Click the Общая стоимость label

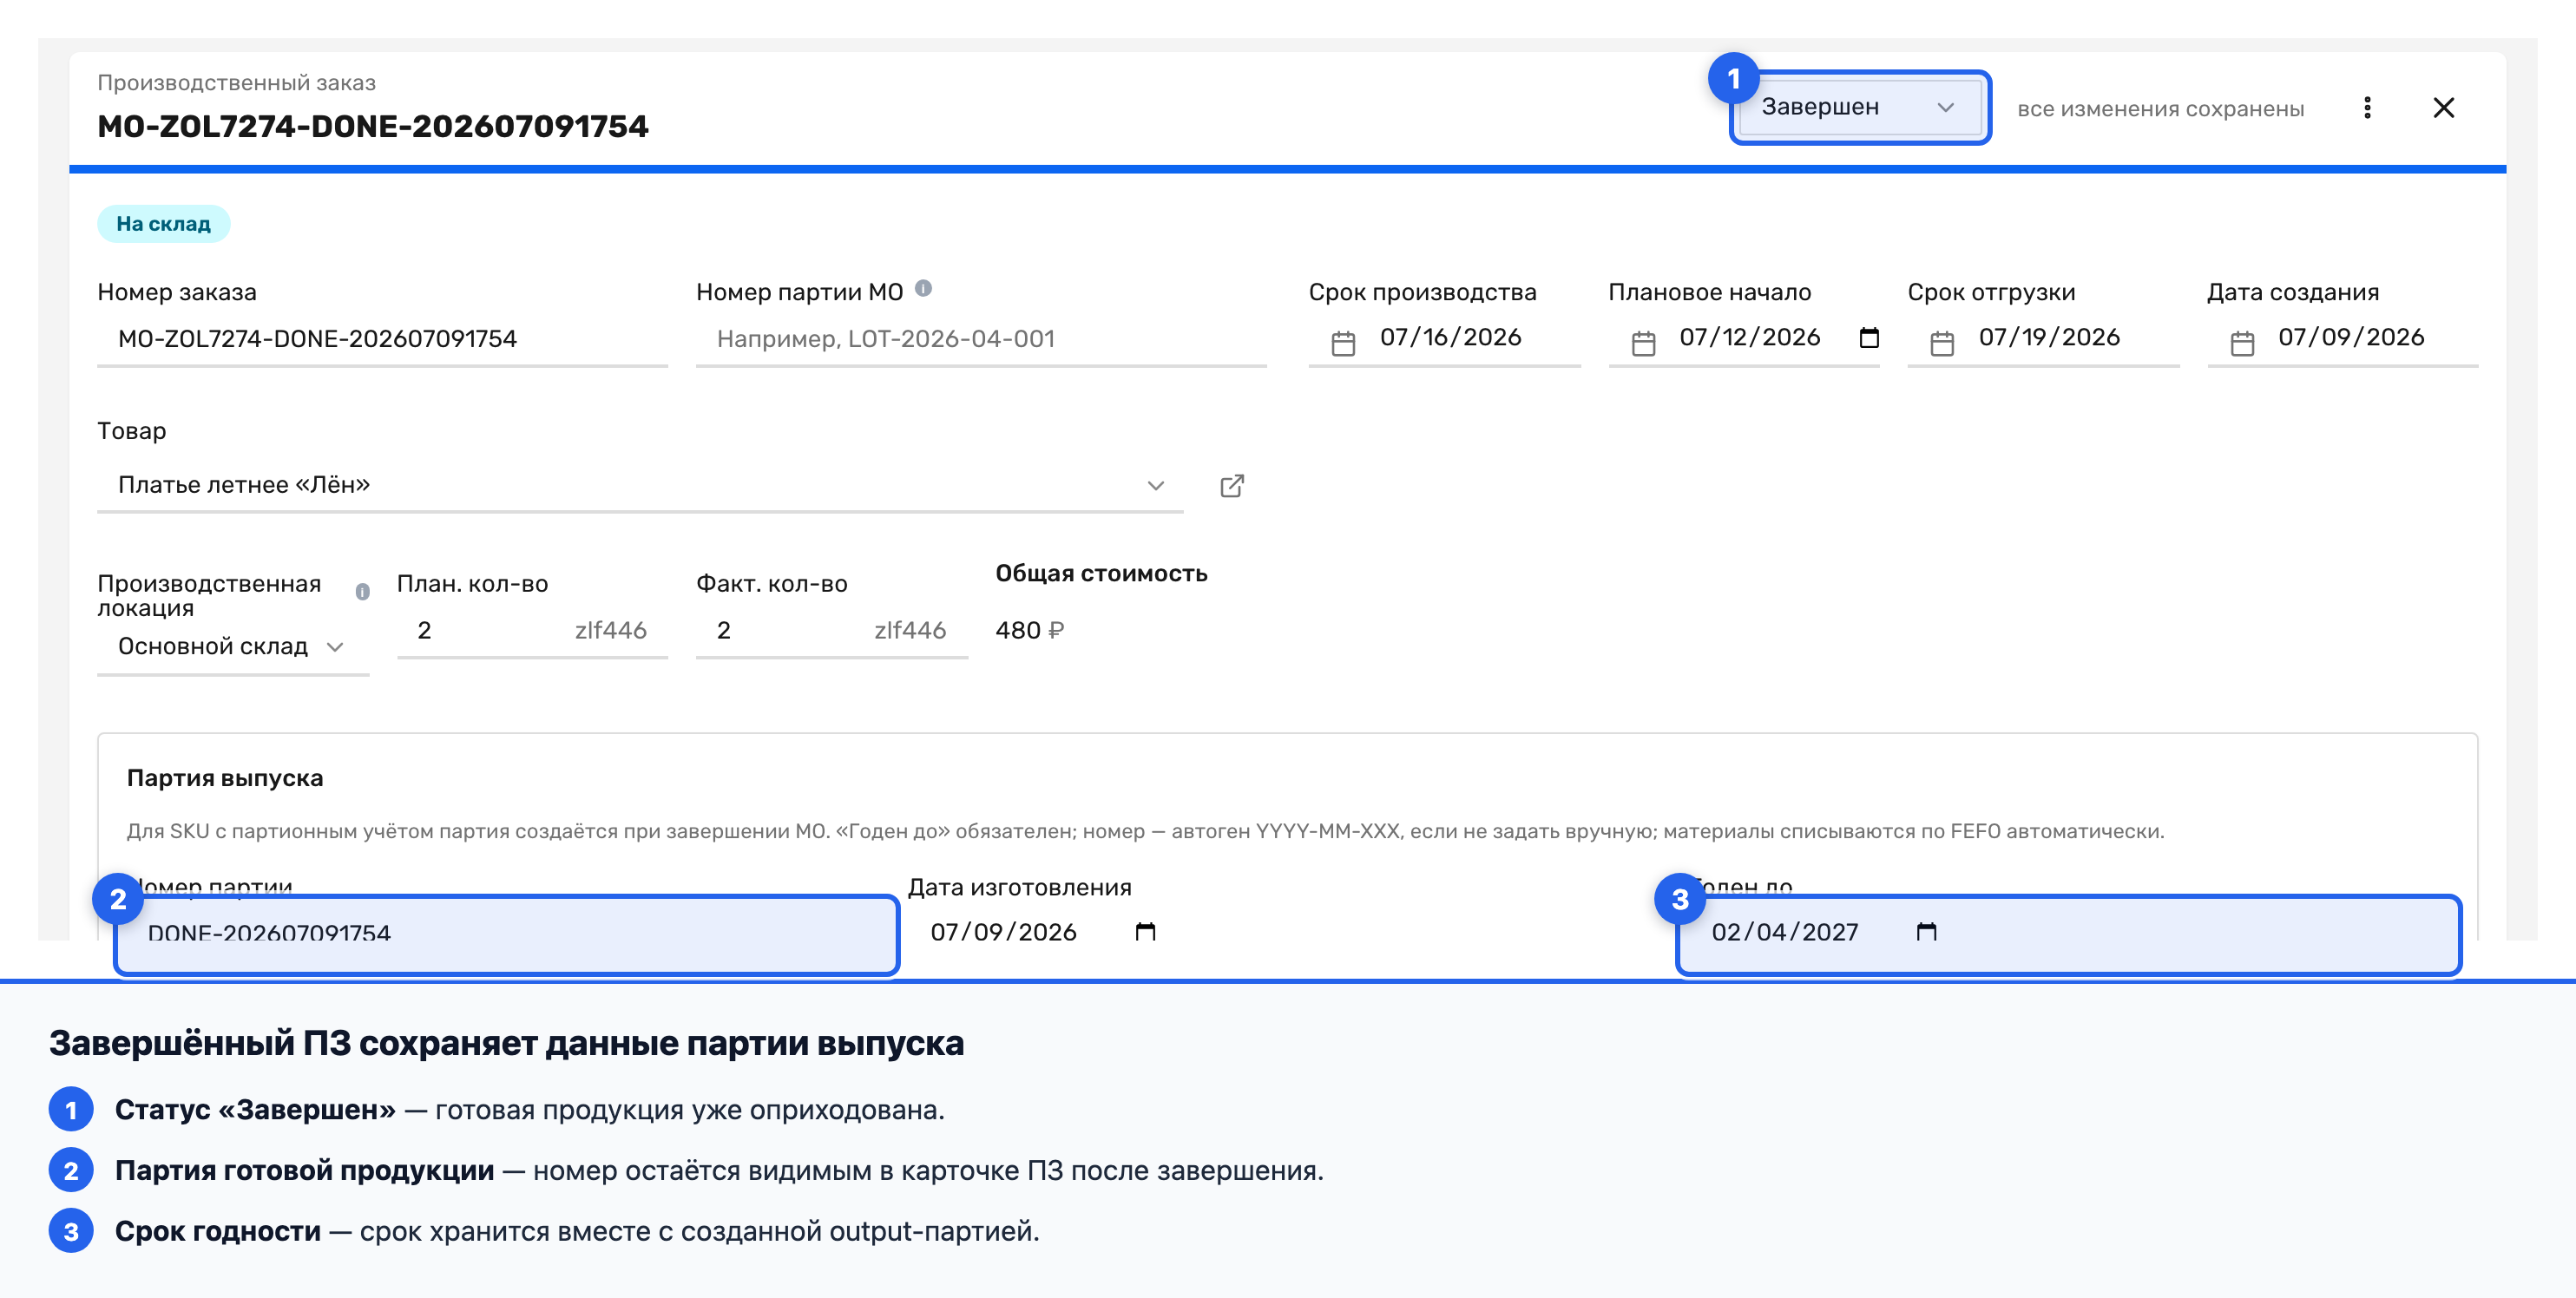pos(1101,574)
